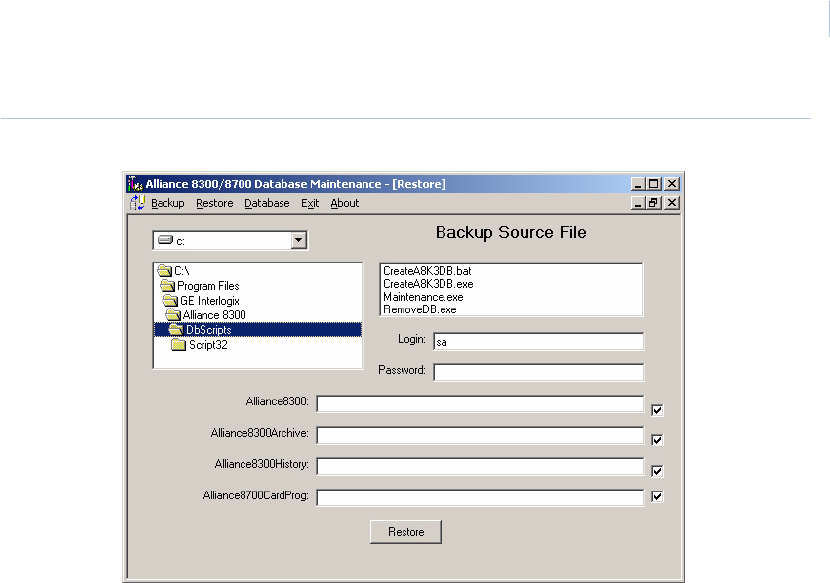Click the Script32 folder icon
This screenshot has width=830, height=583.
click(179, 345)
